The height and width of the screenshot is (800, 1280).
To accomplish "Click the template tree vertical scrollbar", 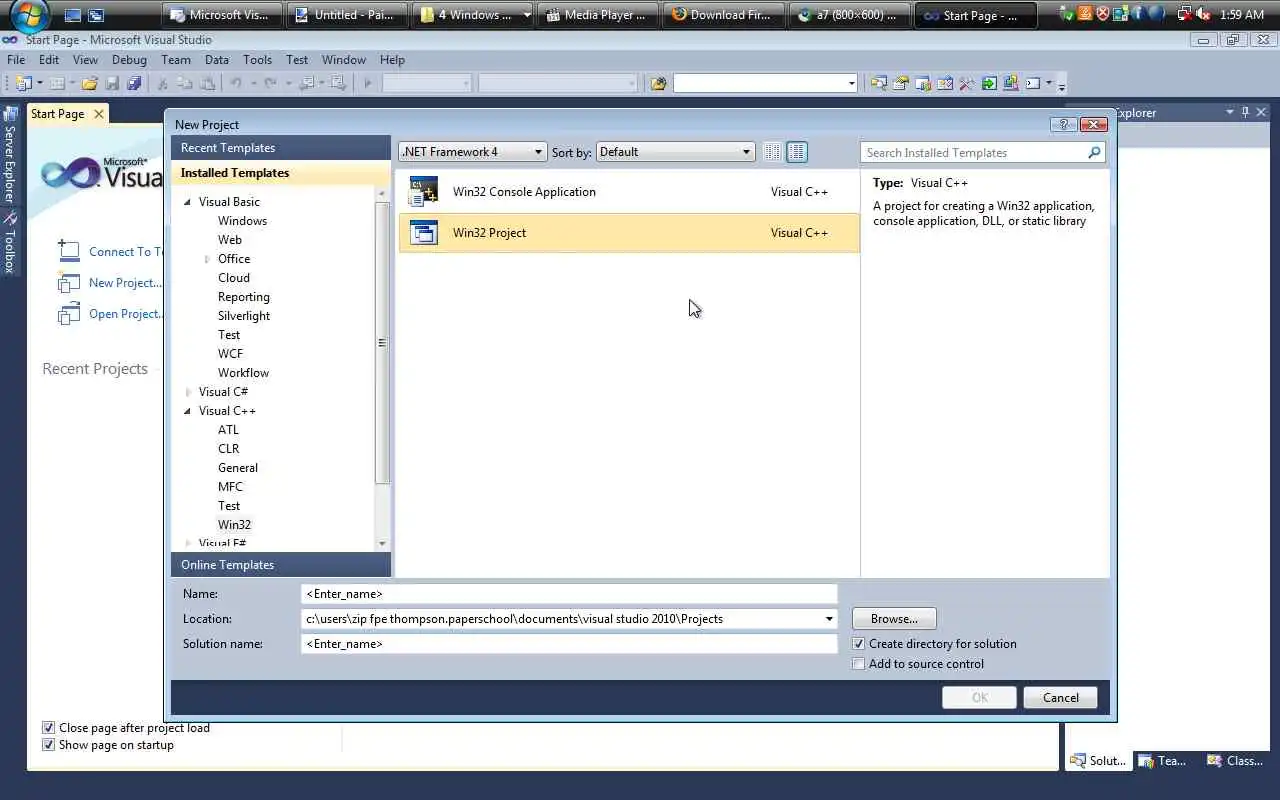I will (382, 343).
